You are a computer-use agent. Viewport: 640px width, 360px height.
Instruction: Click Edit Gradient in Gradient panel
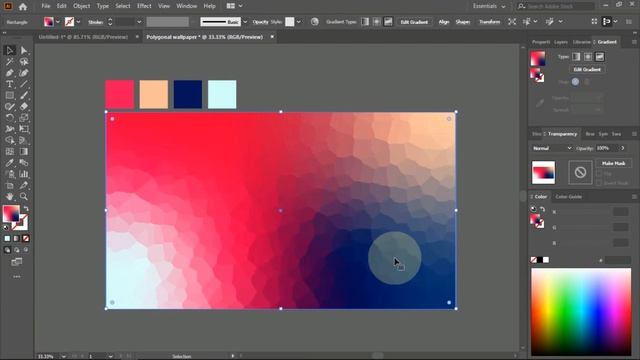point(587,69)
